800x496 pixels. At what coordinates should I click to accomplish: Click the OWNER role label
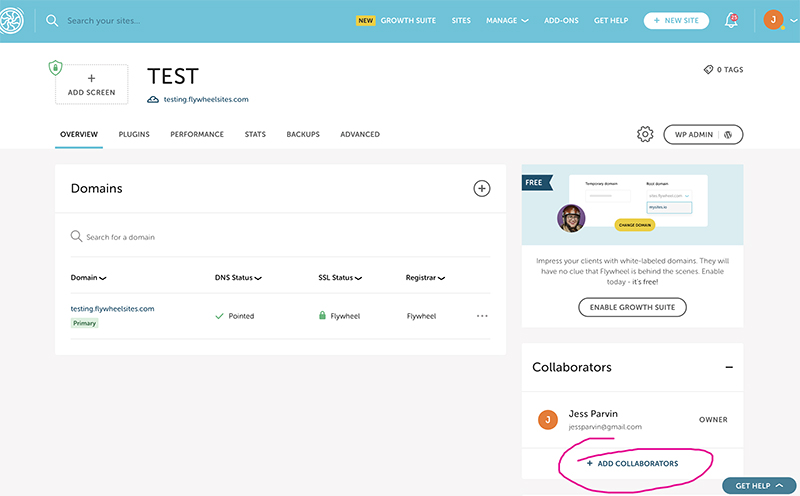[x=713, y=419]
